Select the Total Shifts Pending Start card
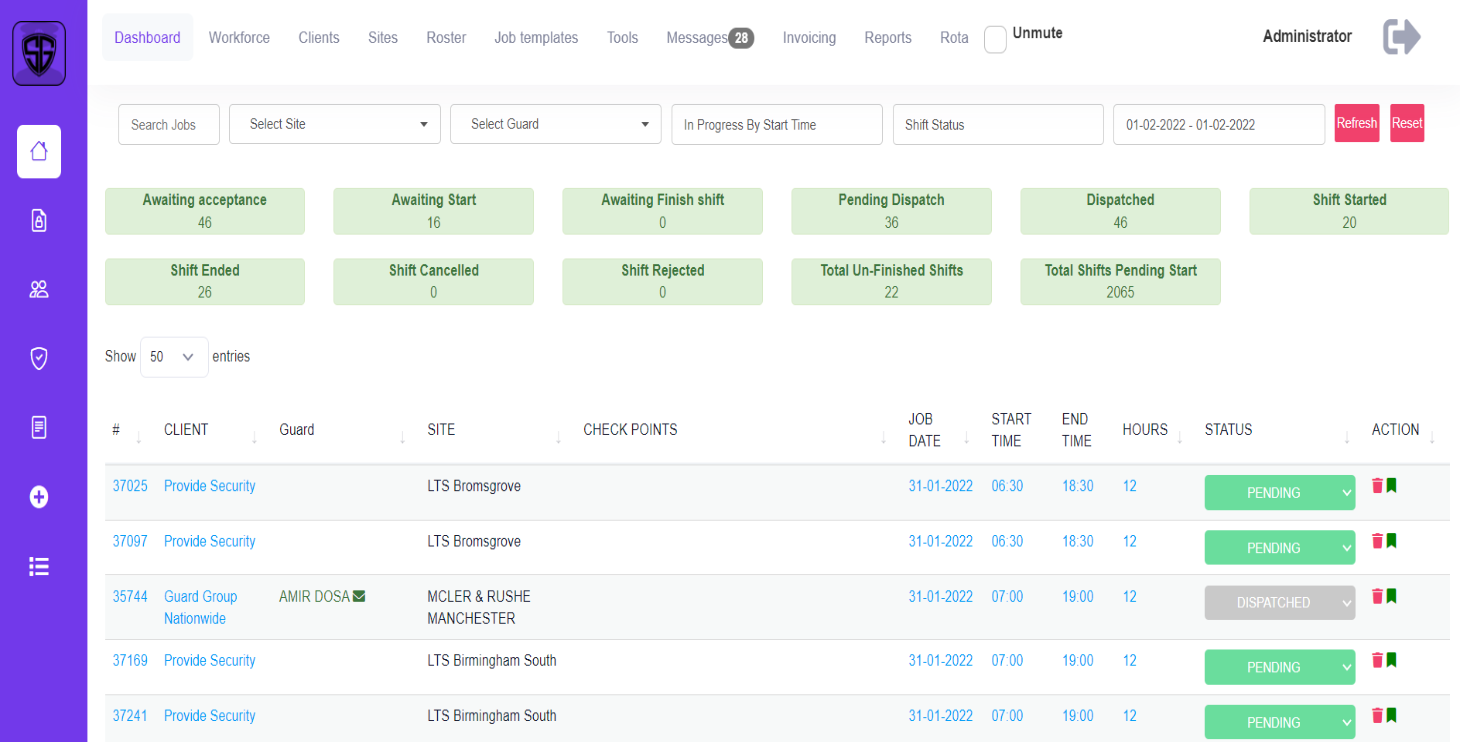This screenshot has width=1460, height=742. pos(1120,281)
